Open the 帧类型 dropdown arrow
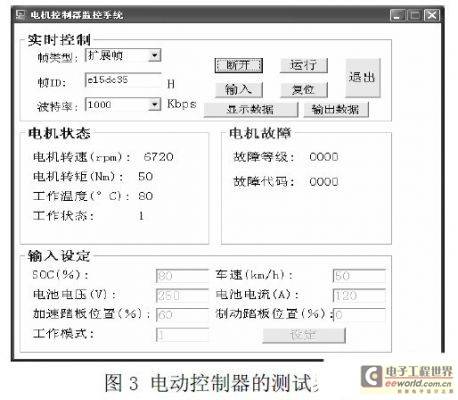458x400 pixels. (154, 55)
